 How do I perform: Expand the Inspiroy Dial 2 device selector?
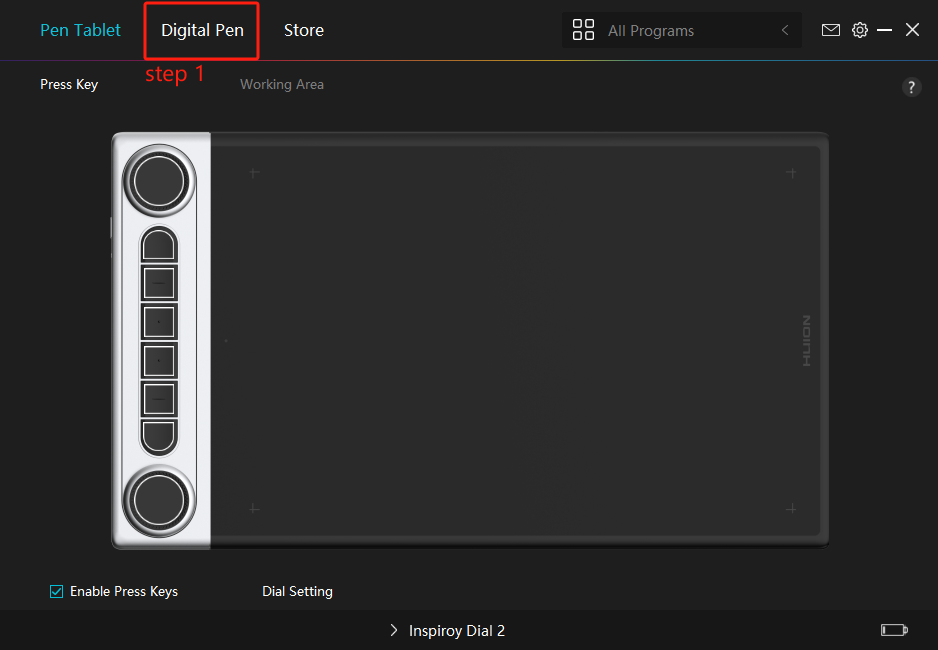coord(447,631)
